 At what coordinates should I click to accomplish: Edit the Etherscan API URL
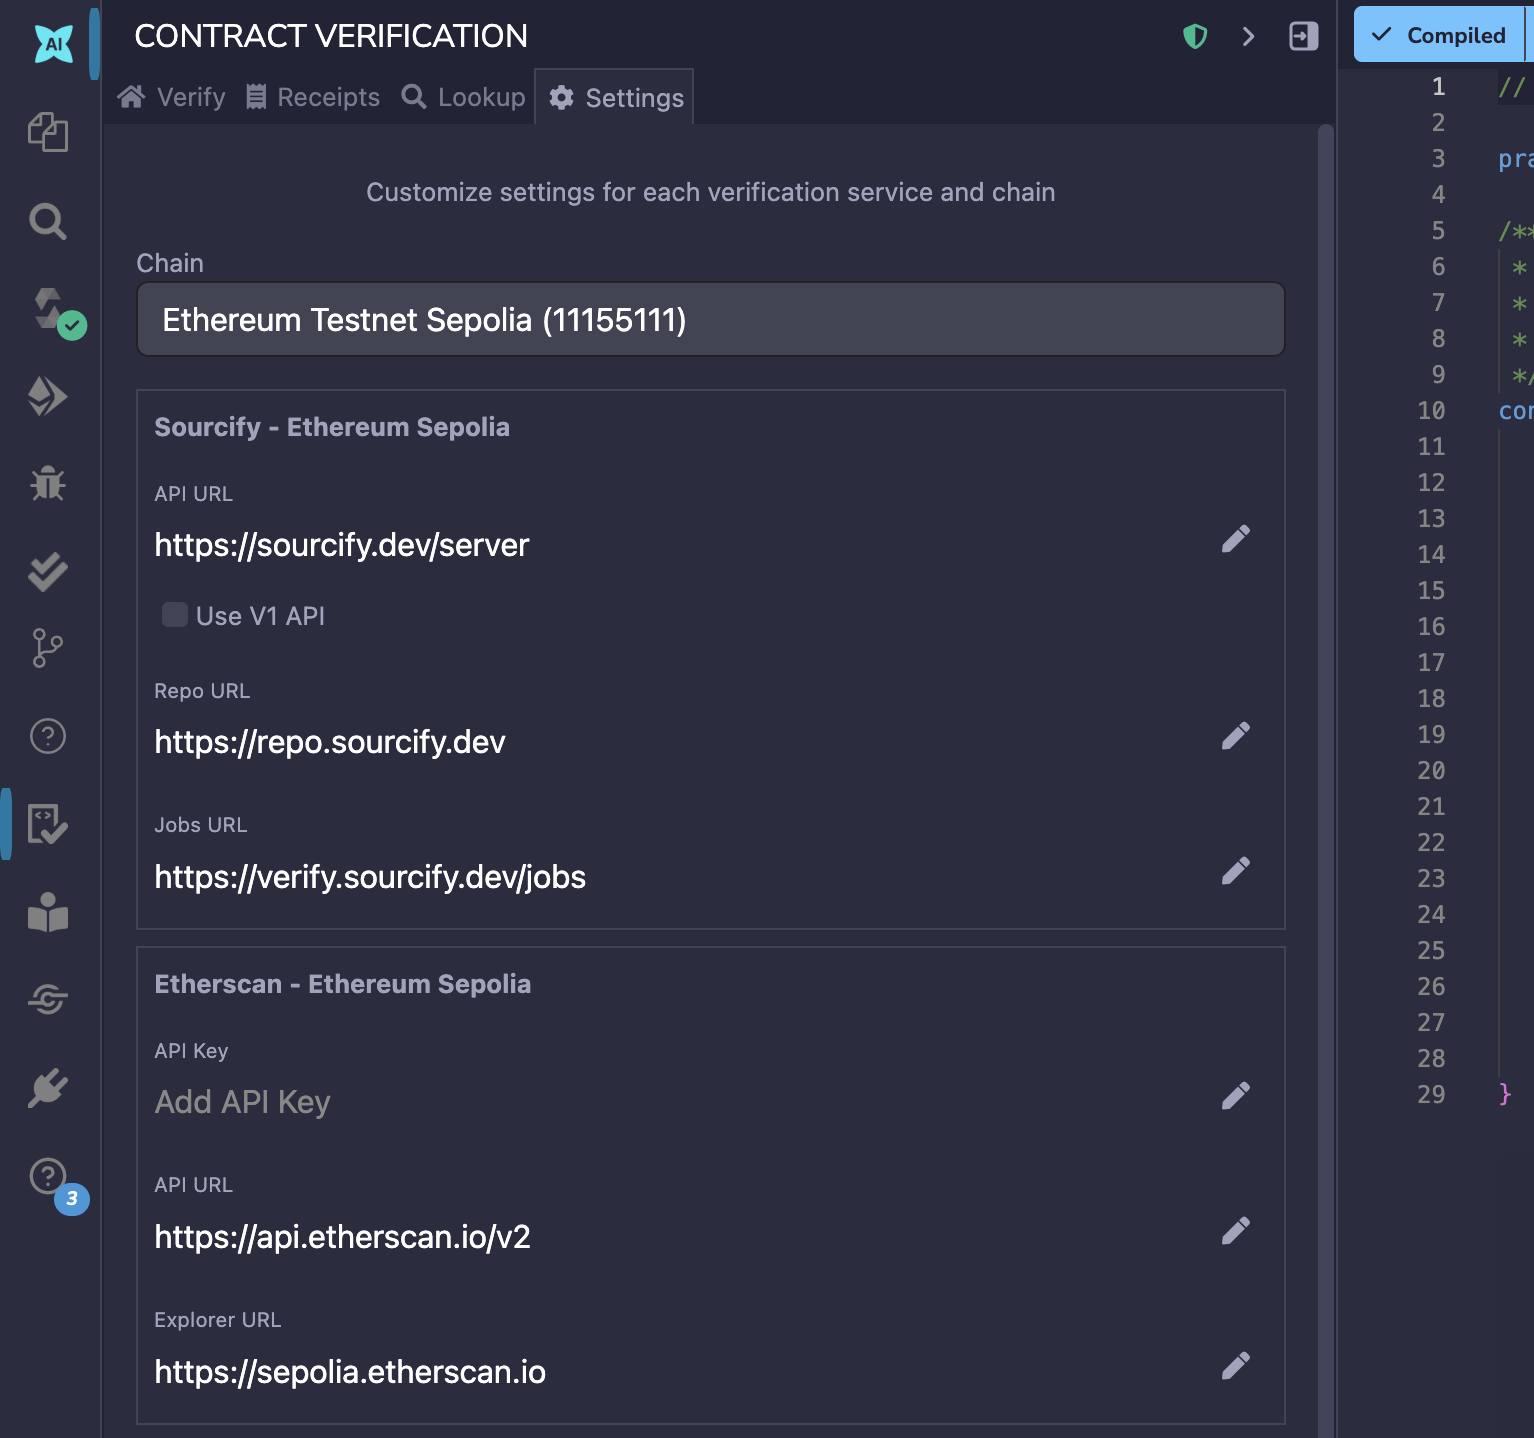(x=1236, y=1231)
